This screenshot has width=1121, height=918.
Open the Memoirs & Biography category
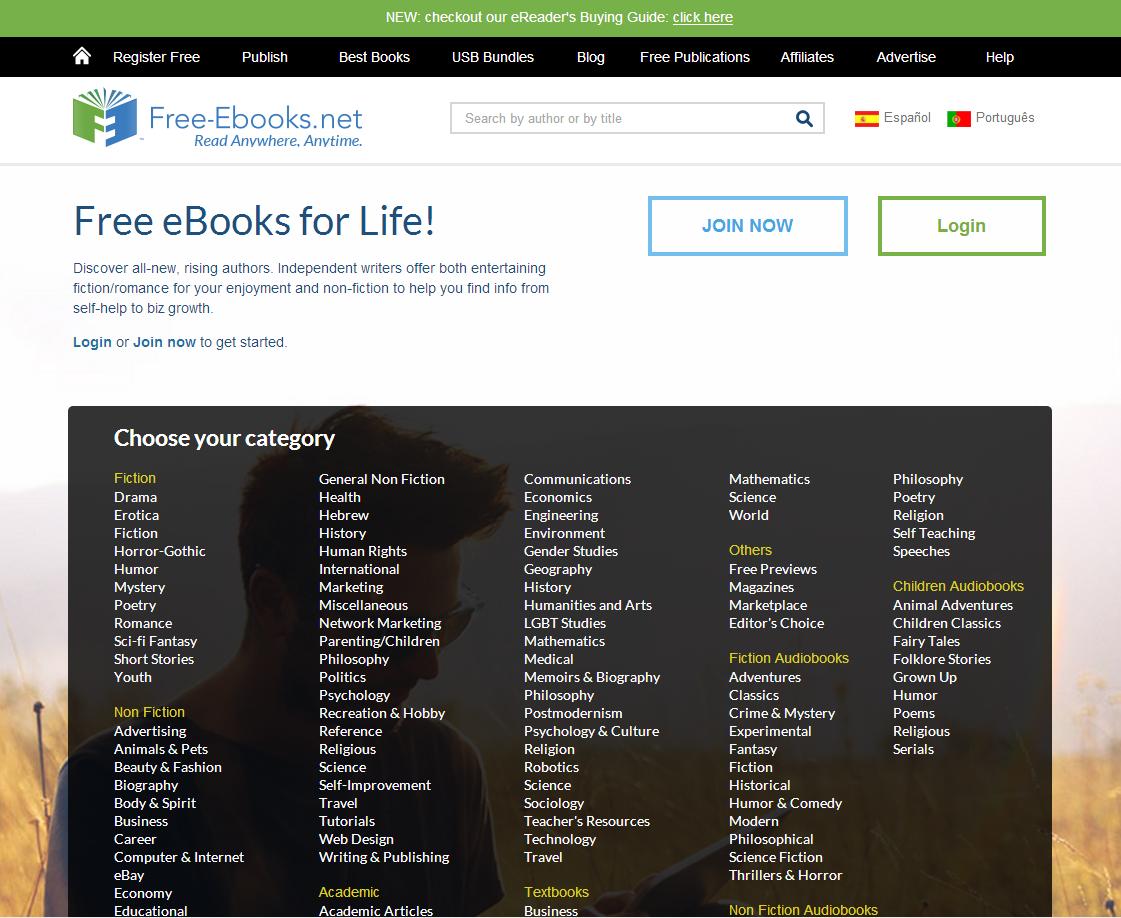coord(592,677)
